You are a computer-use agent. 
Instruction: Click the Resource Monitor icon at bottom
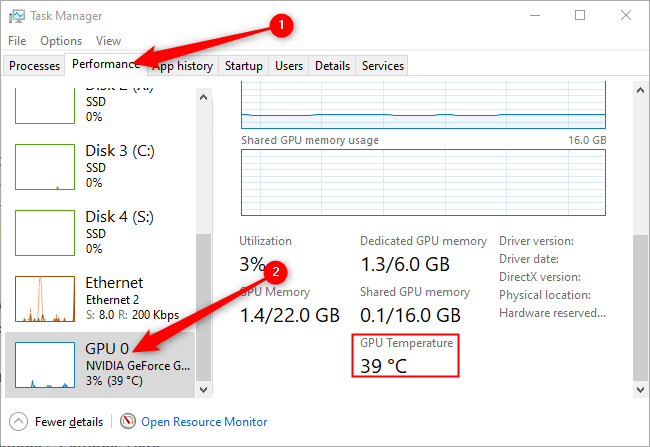[x=128, y=422]
